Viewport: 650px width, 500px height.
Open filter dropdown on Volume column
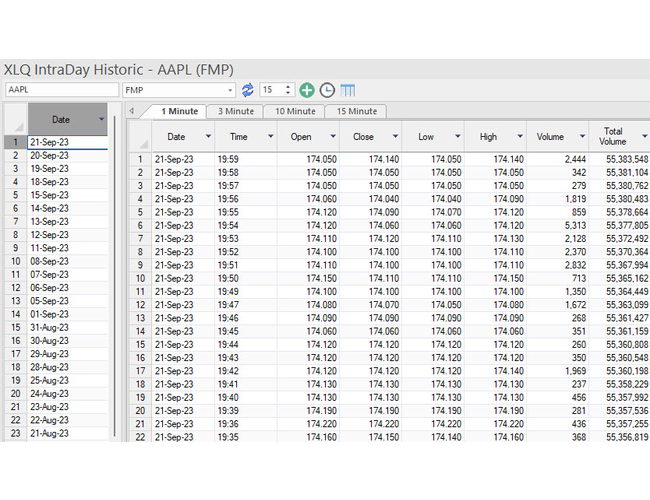point(582,136)
